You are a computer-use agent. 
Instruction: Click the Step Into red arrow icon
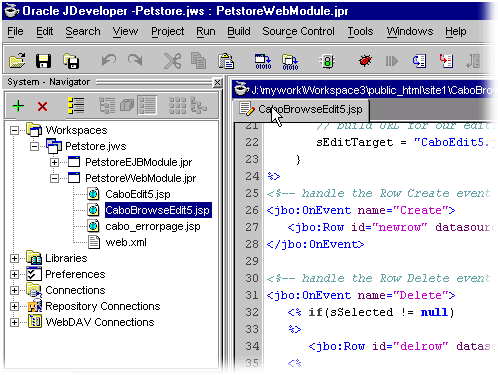(x=446, y=61)
